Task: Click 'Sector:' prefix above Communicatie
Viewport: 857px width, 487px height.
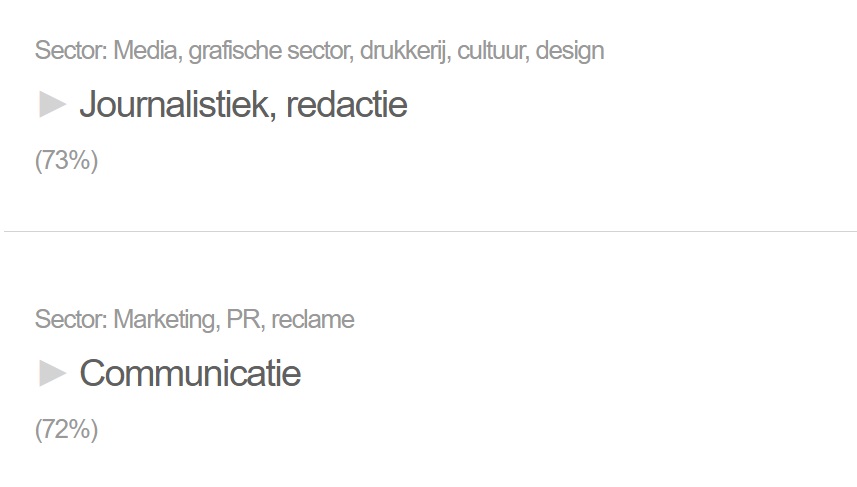Action: (x=71, y=320)
